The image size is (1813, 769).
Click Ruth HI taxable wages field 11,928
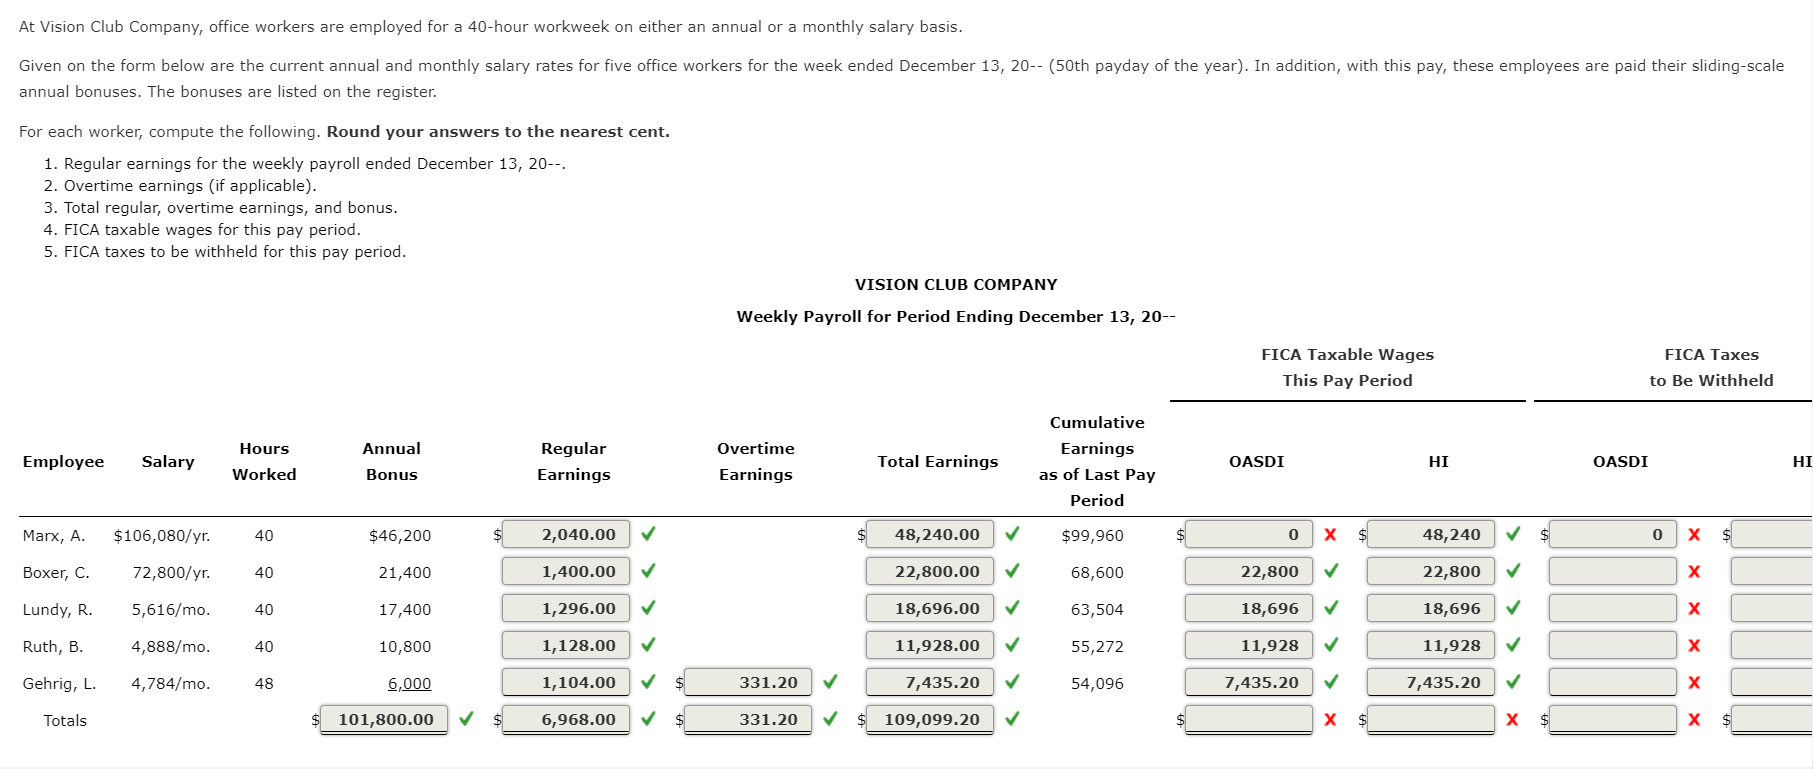tap(1431, 645)
